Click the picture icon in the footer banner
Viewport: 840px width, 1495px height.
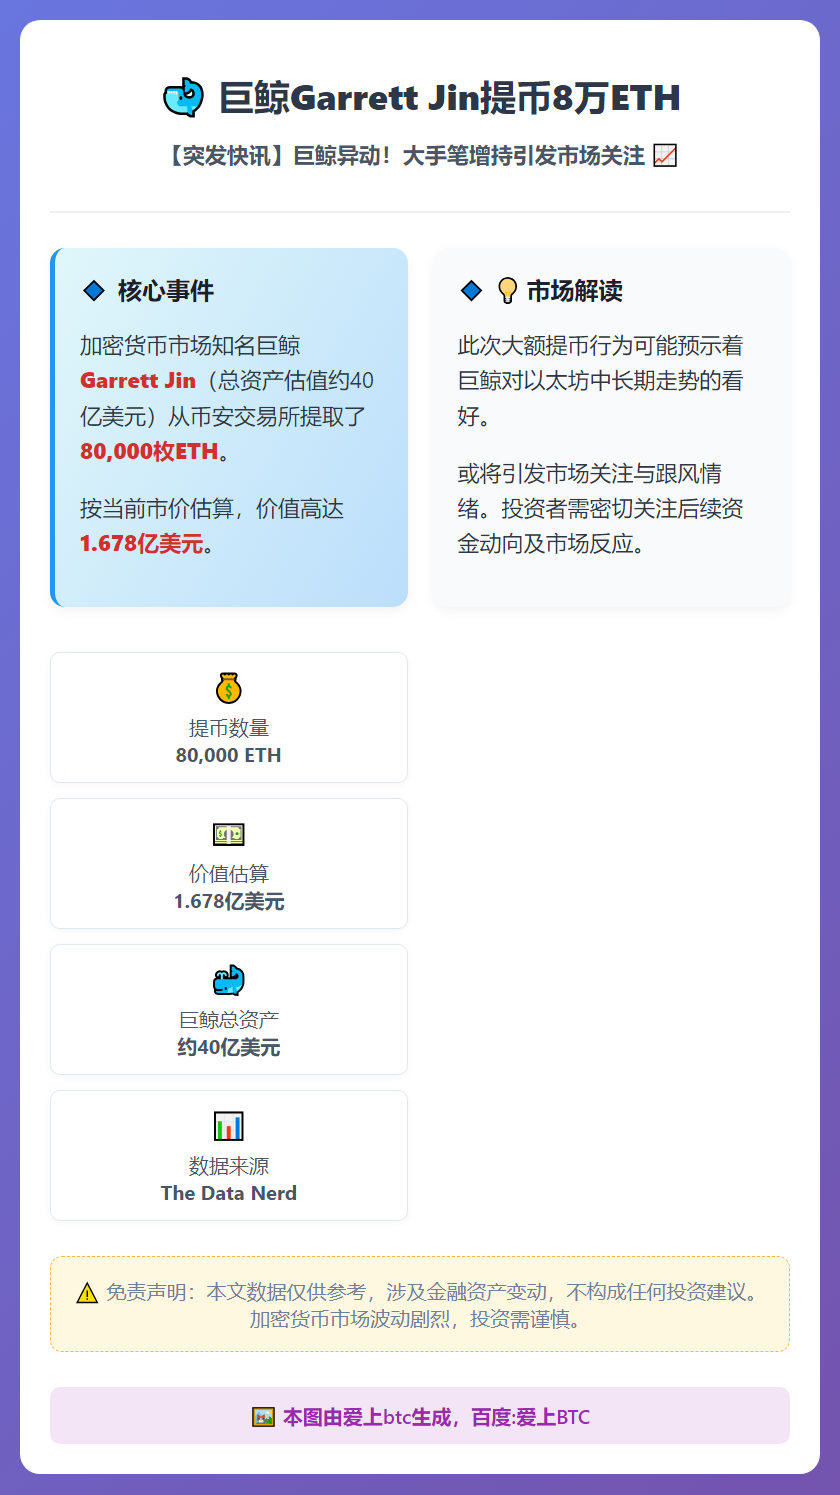(x=263, y=1417)
